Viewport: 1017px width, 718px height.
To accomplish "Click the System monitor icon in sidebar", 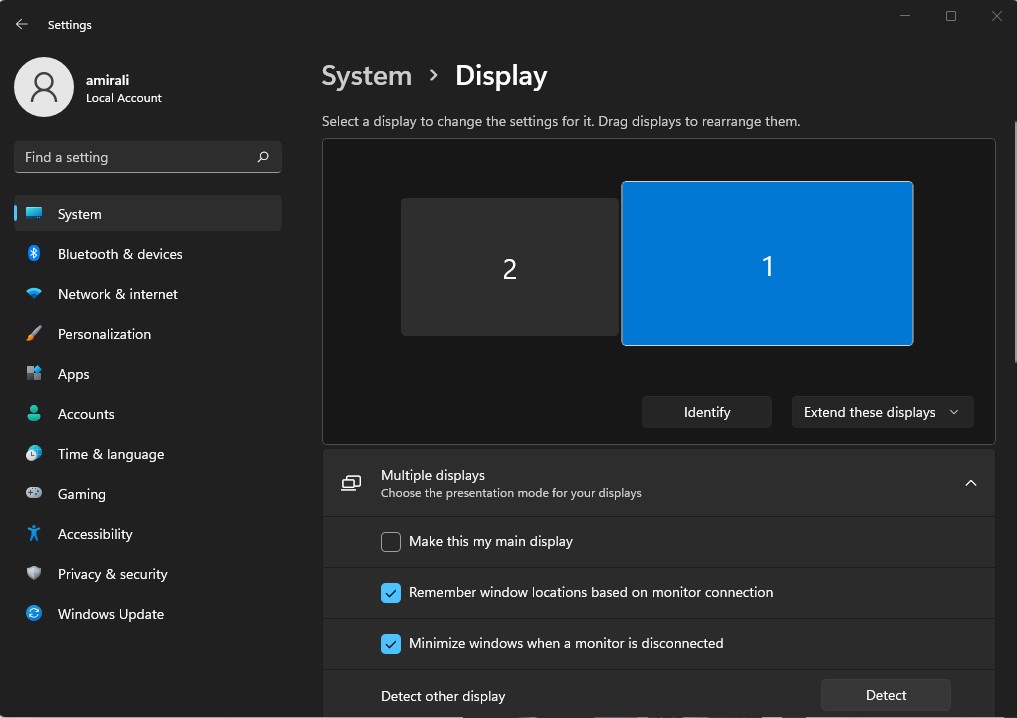I will tap(34, 213).
